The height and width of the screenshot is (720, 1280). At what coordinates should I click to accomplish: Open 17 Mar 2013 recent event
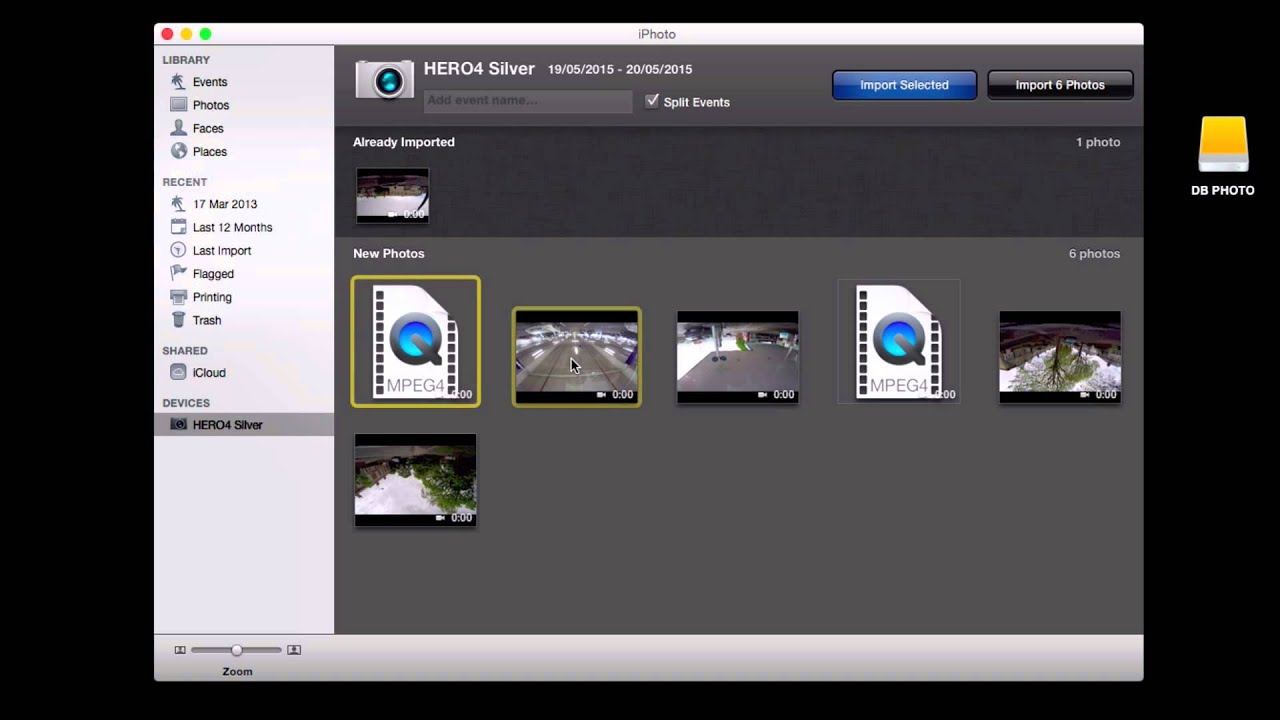225,204
